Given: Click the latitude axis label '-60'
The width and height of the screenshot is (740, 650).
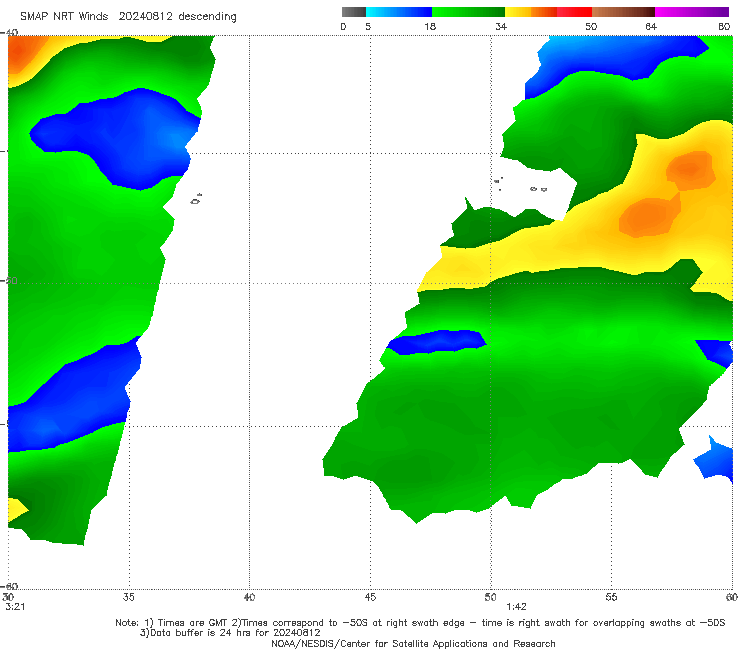Looking at the screenshot, I should click(x=10, y=586).
